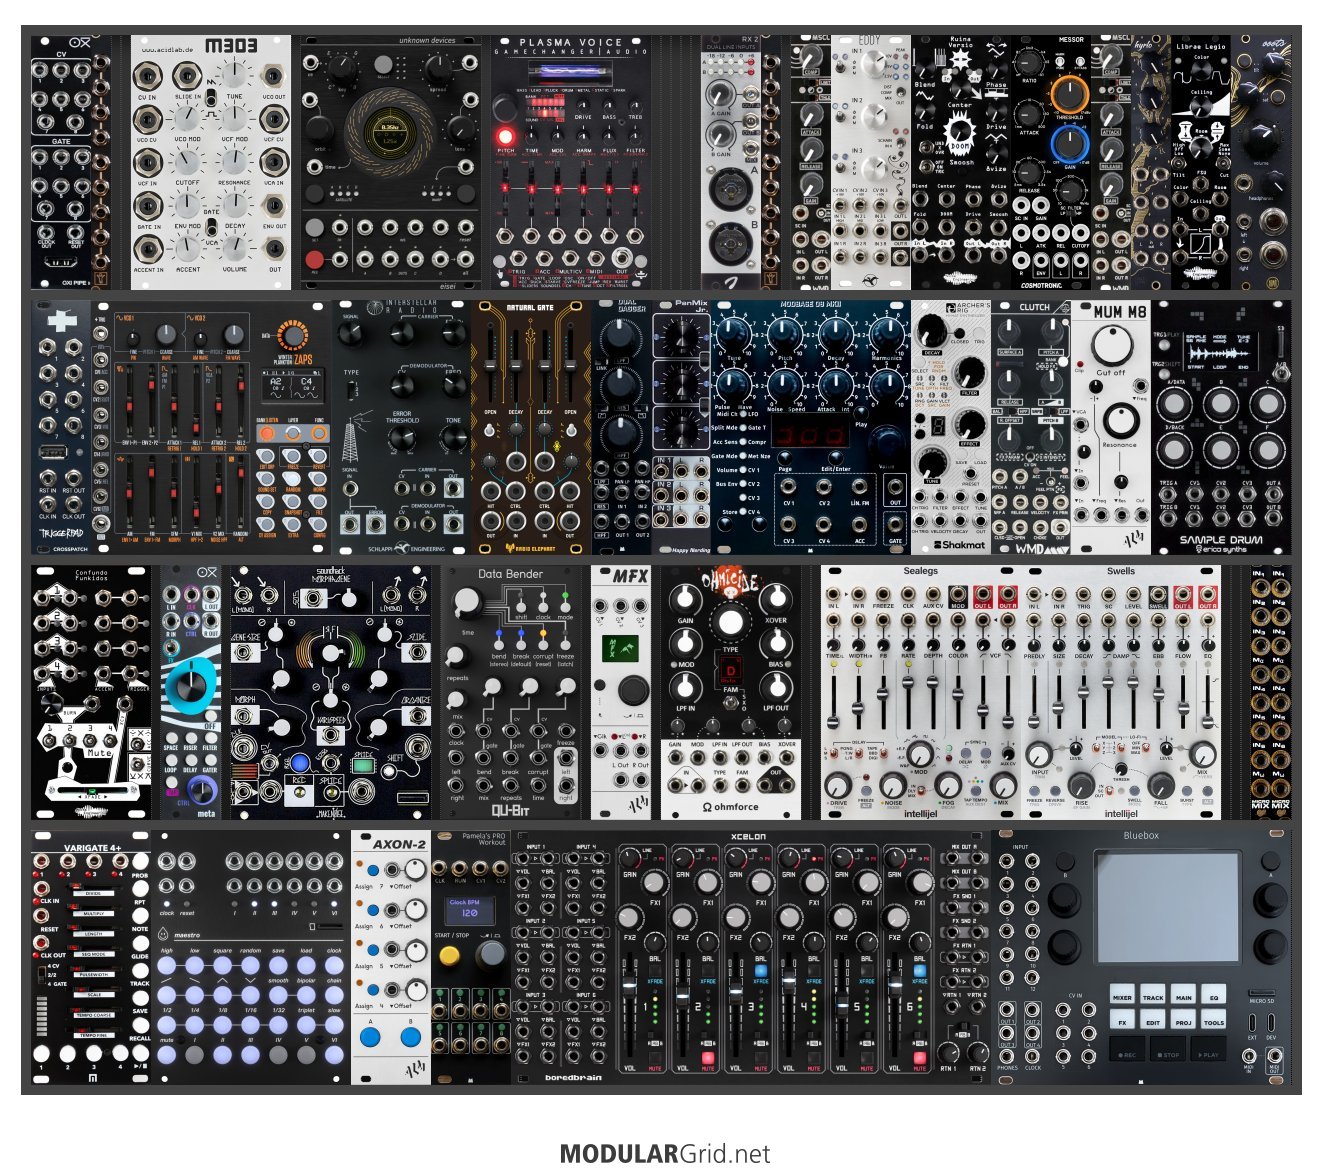Select the orange THRESHOLD knob on Messor
Image resolution: width=1332 pixels, height=1175 pixels.
click(x=1069, y=94)
